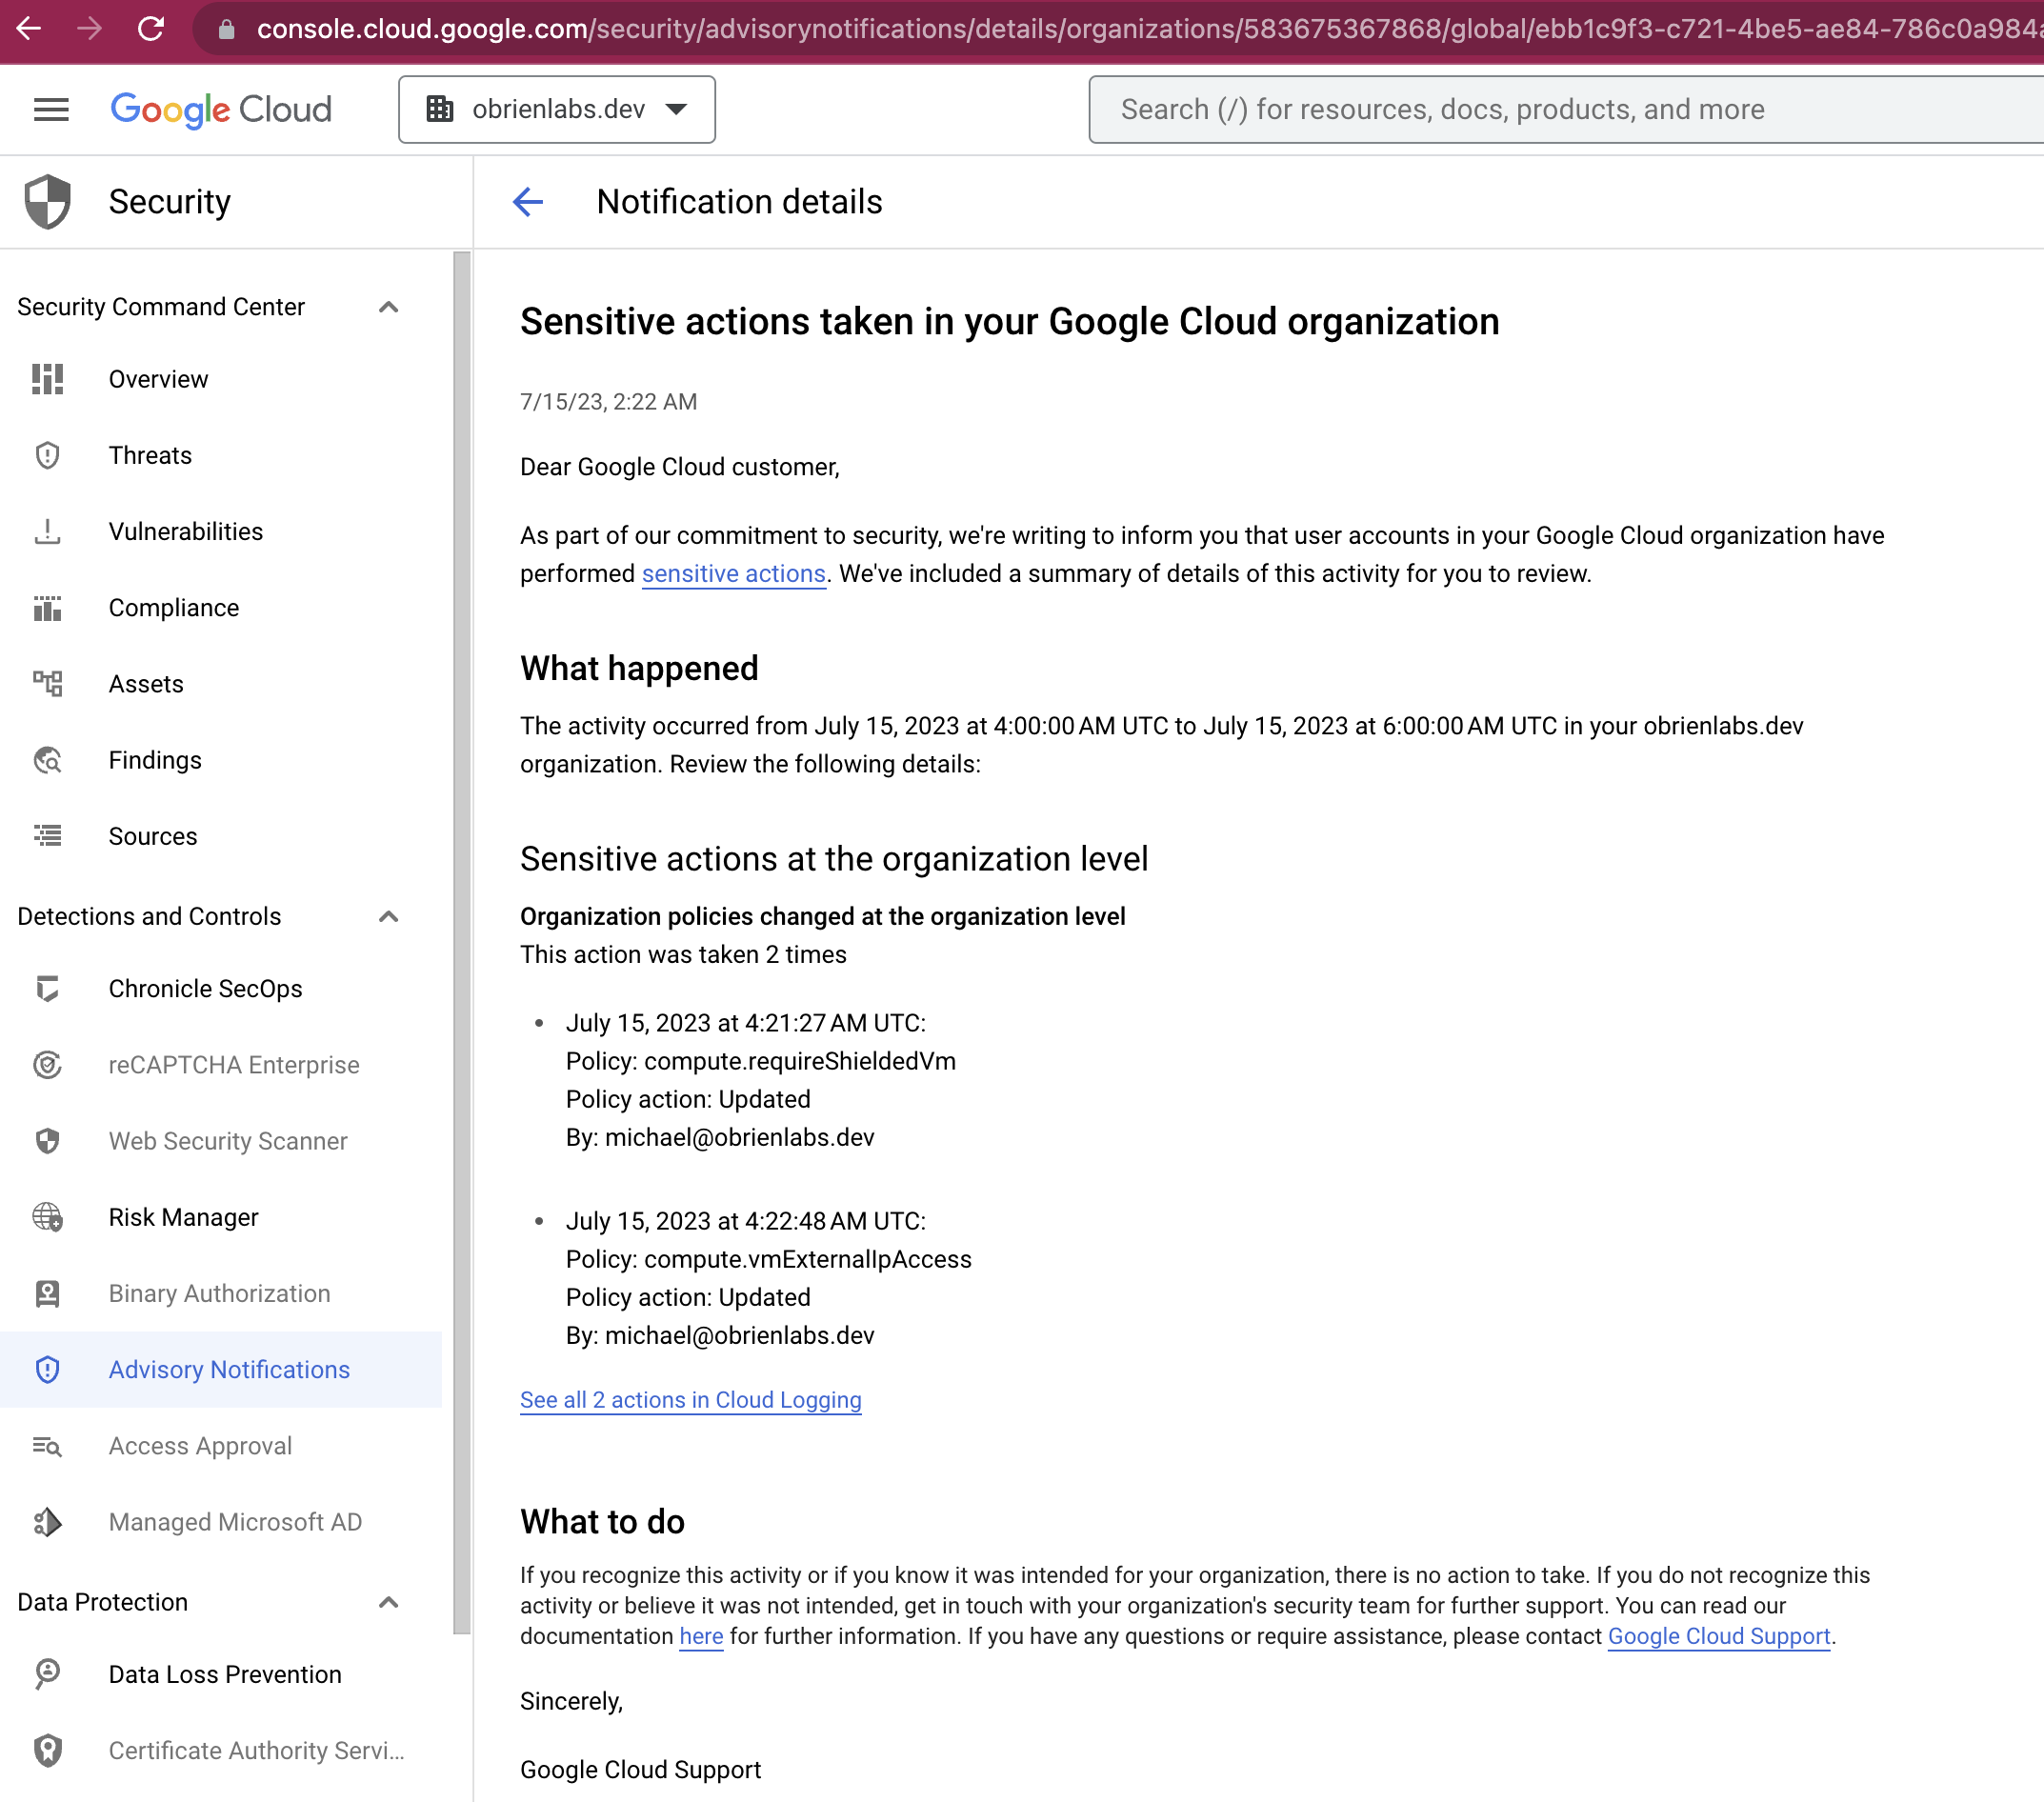Open the Google Cloud Support link

[1718, 1636]
